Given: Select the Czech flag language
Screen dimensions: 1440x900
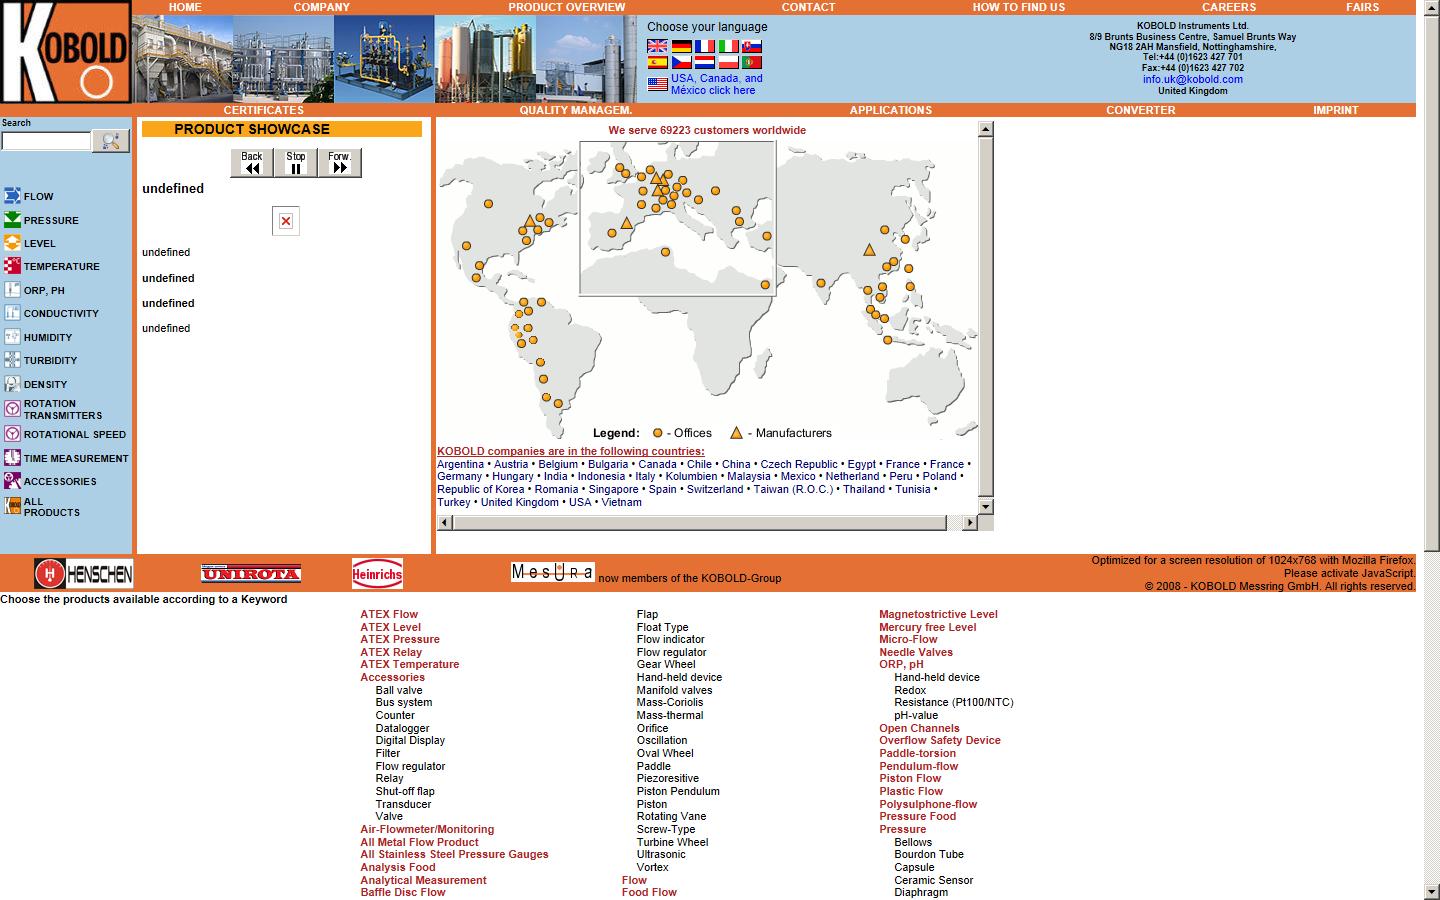Looking at the screenshot, I should (681, 62).
